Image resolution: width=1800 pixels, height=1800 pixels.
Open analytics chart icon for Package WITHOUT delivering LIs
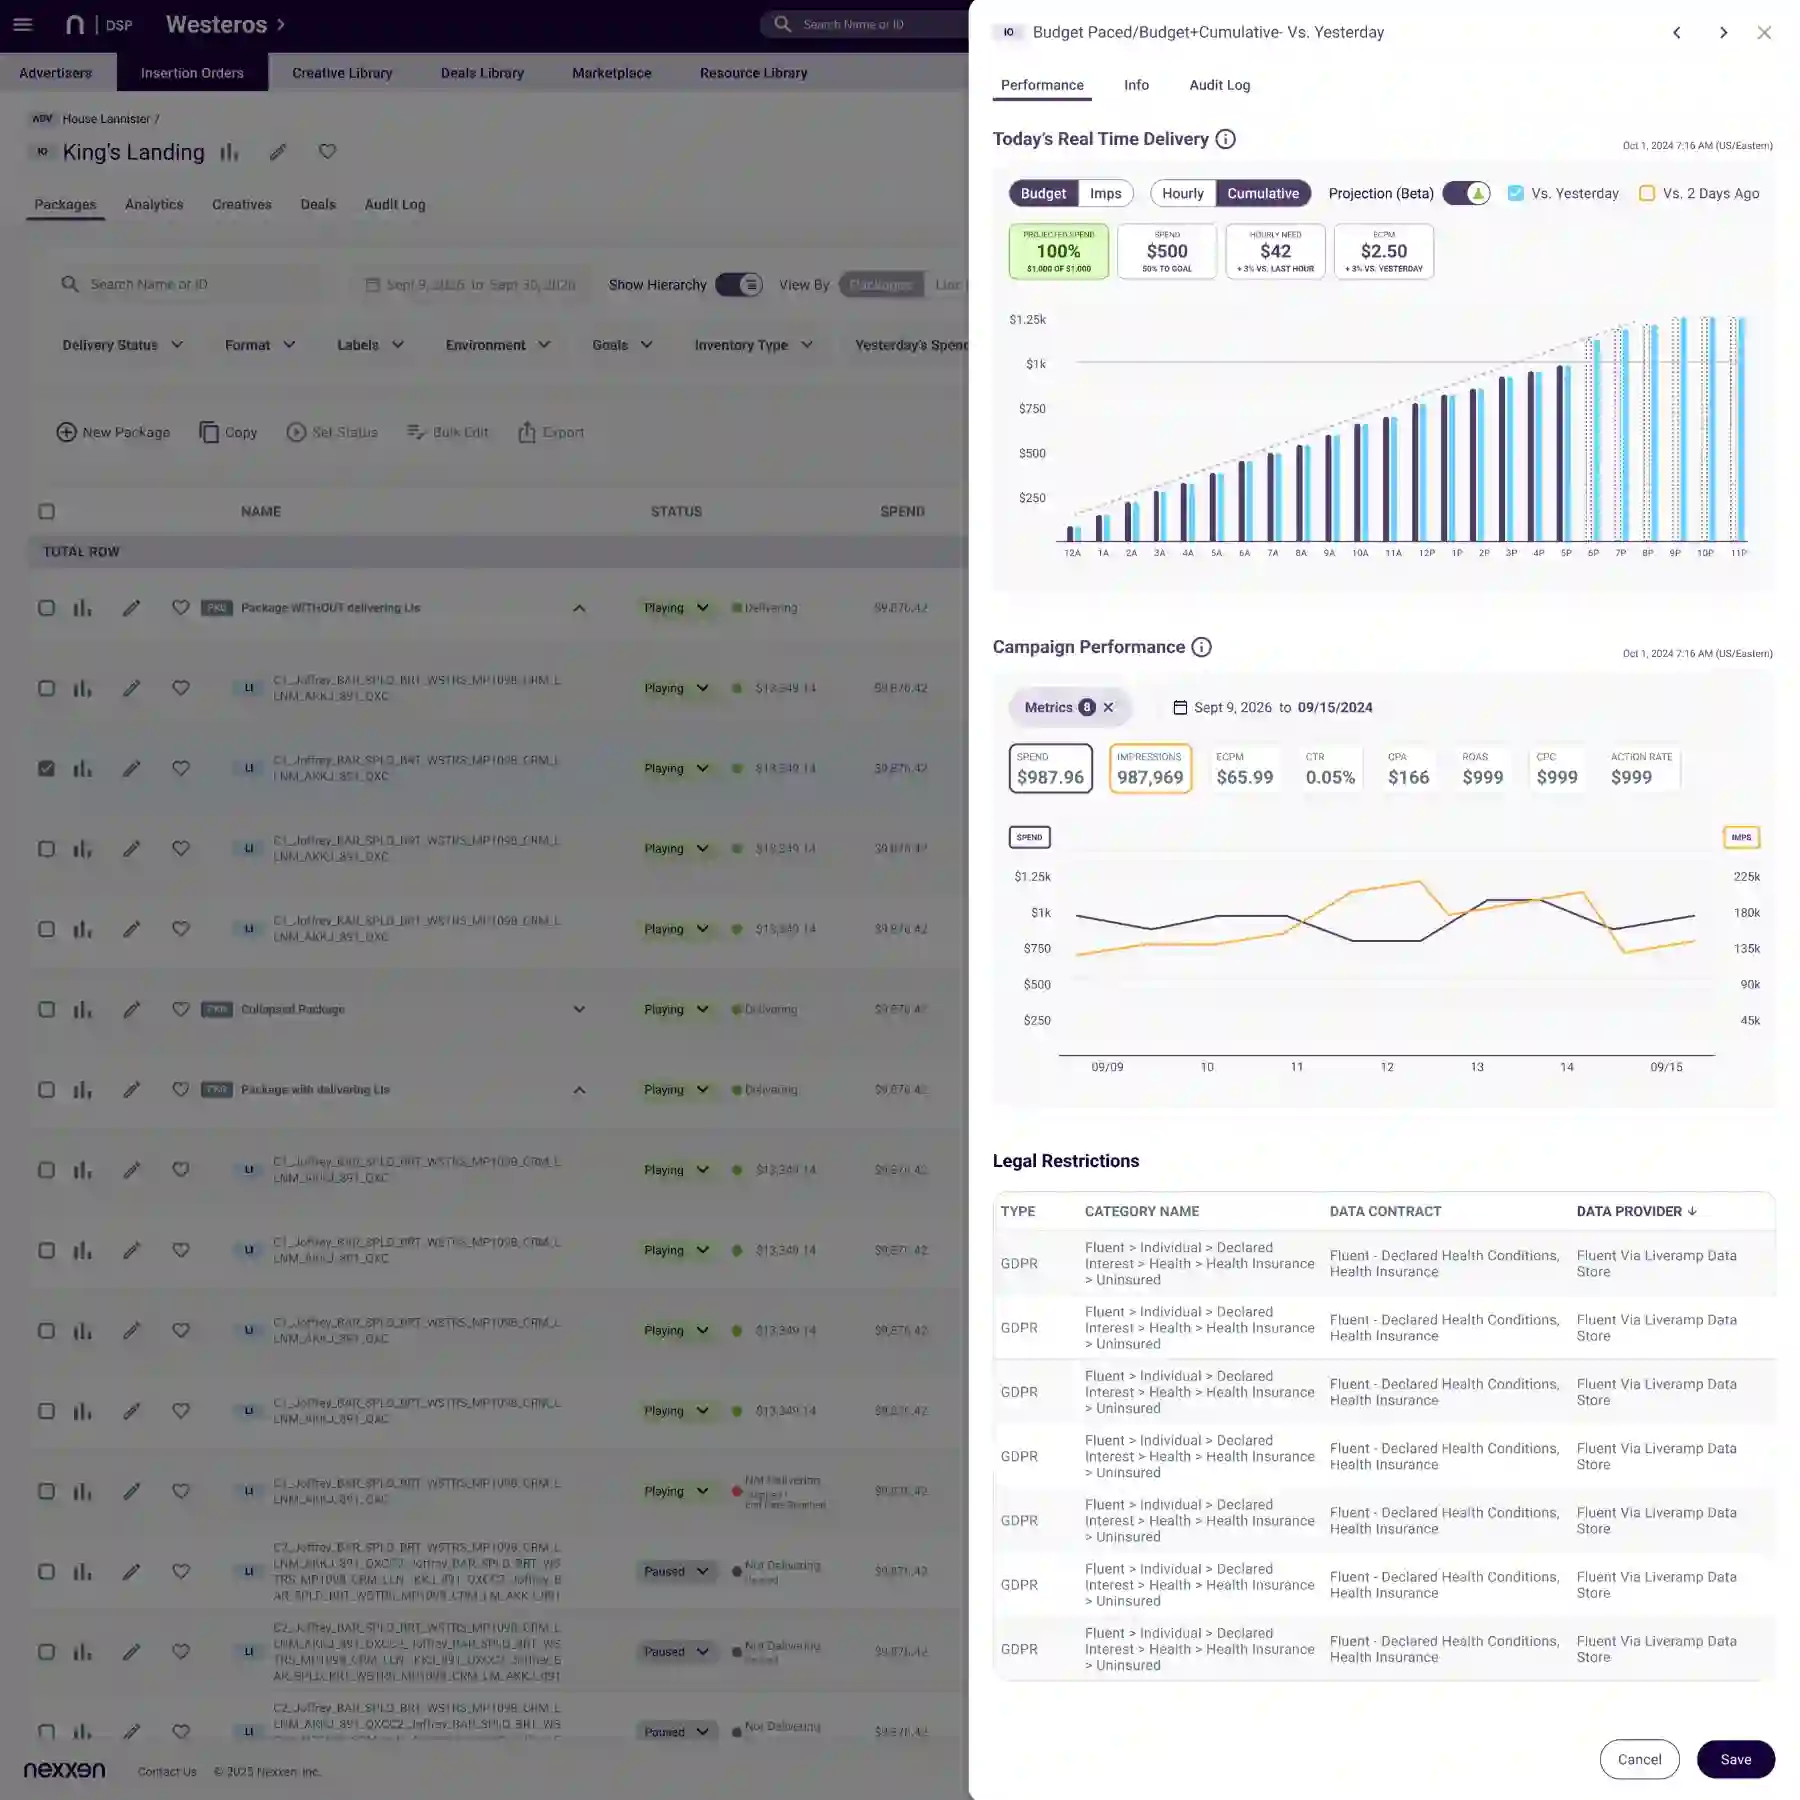(82, 607)
